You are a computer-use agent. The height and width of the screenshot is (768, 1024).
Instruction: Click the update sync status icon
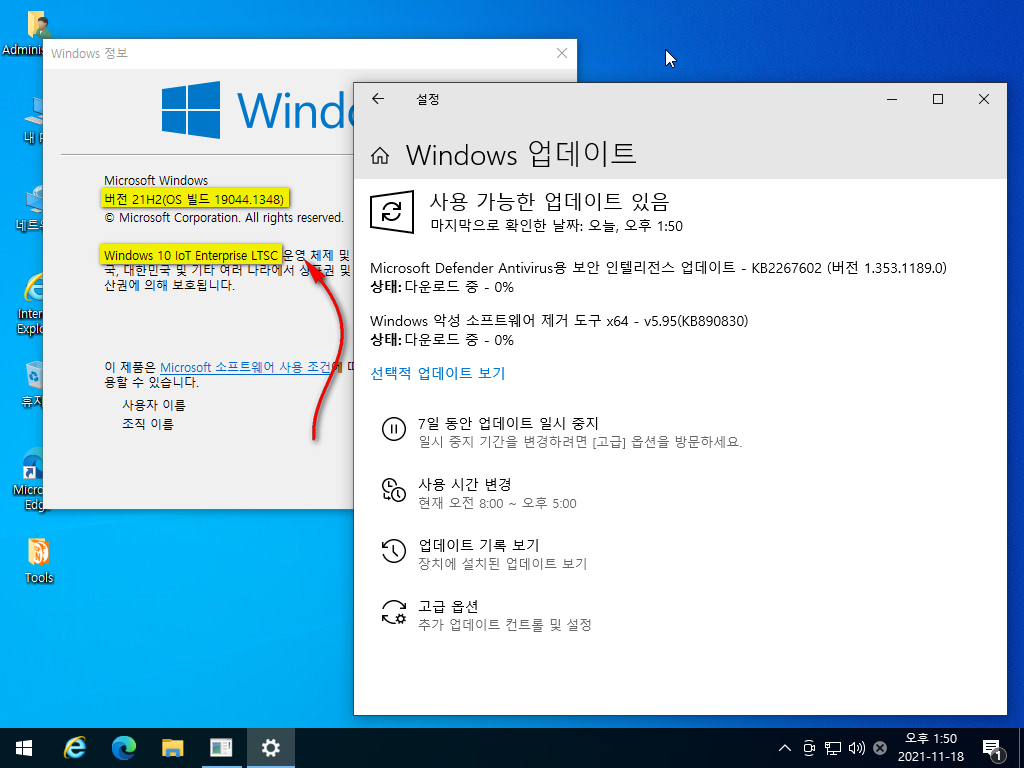click(392, 211)
